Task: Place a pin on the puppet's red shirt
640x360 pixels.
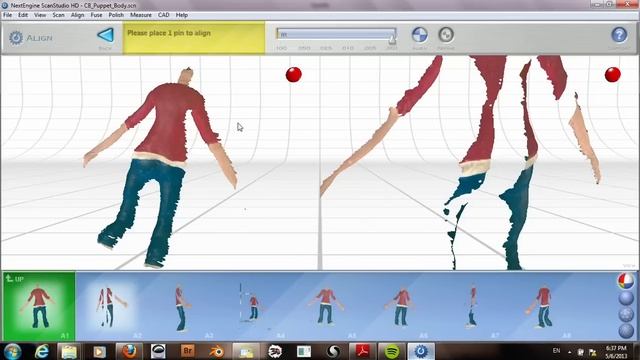Action: tap(169, 122)
